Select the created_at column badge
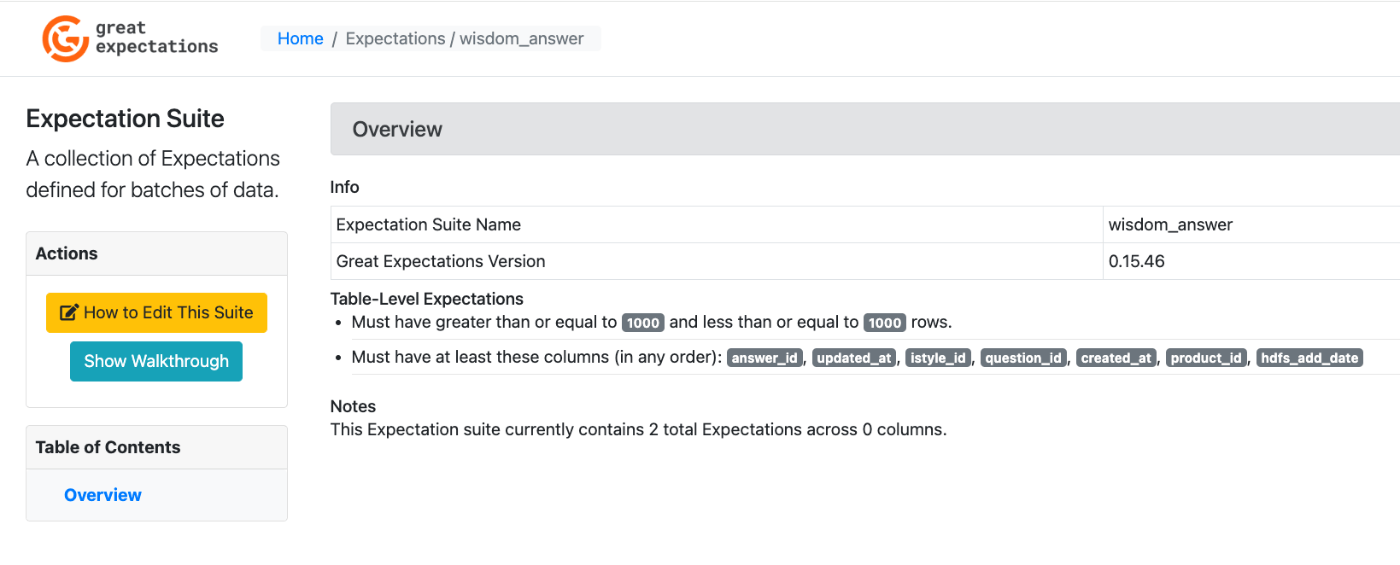The image size is (1400, 565). tap(1117, 358)
